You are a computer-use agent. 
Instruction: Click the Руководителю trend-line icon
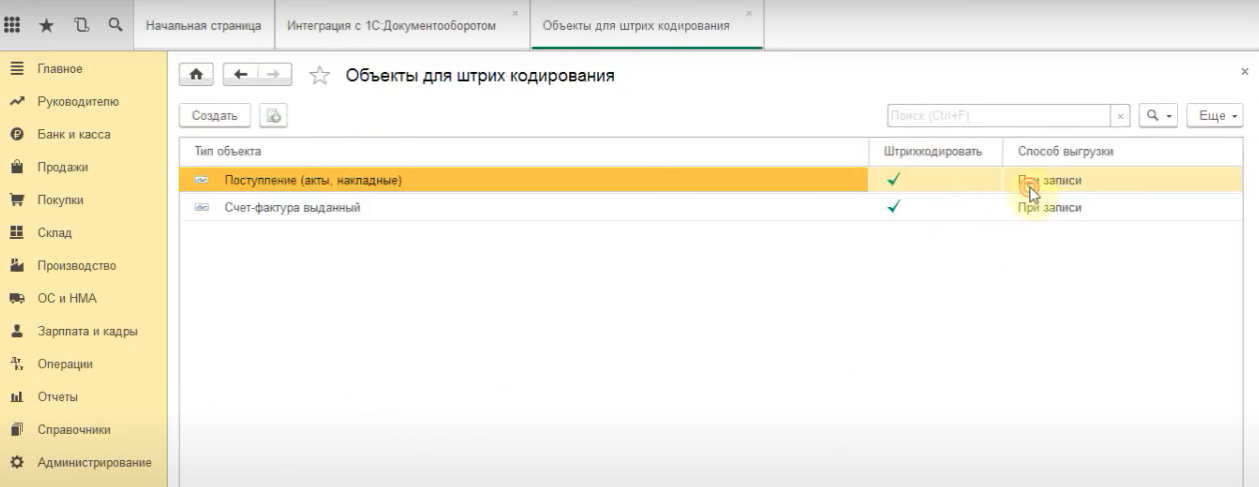(x=16, y=102)
